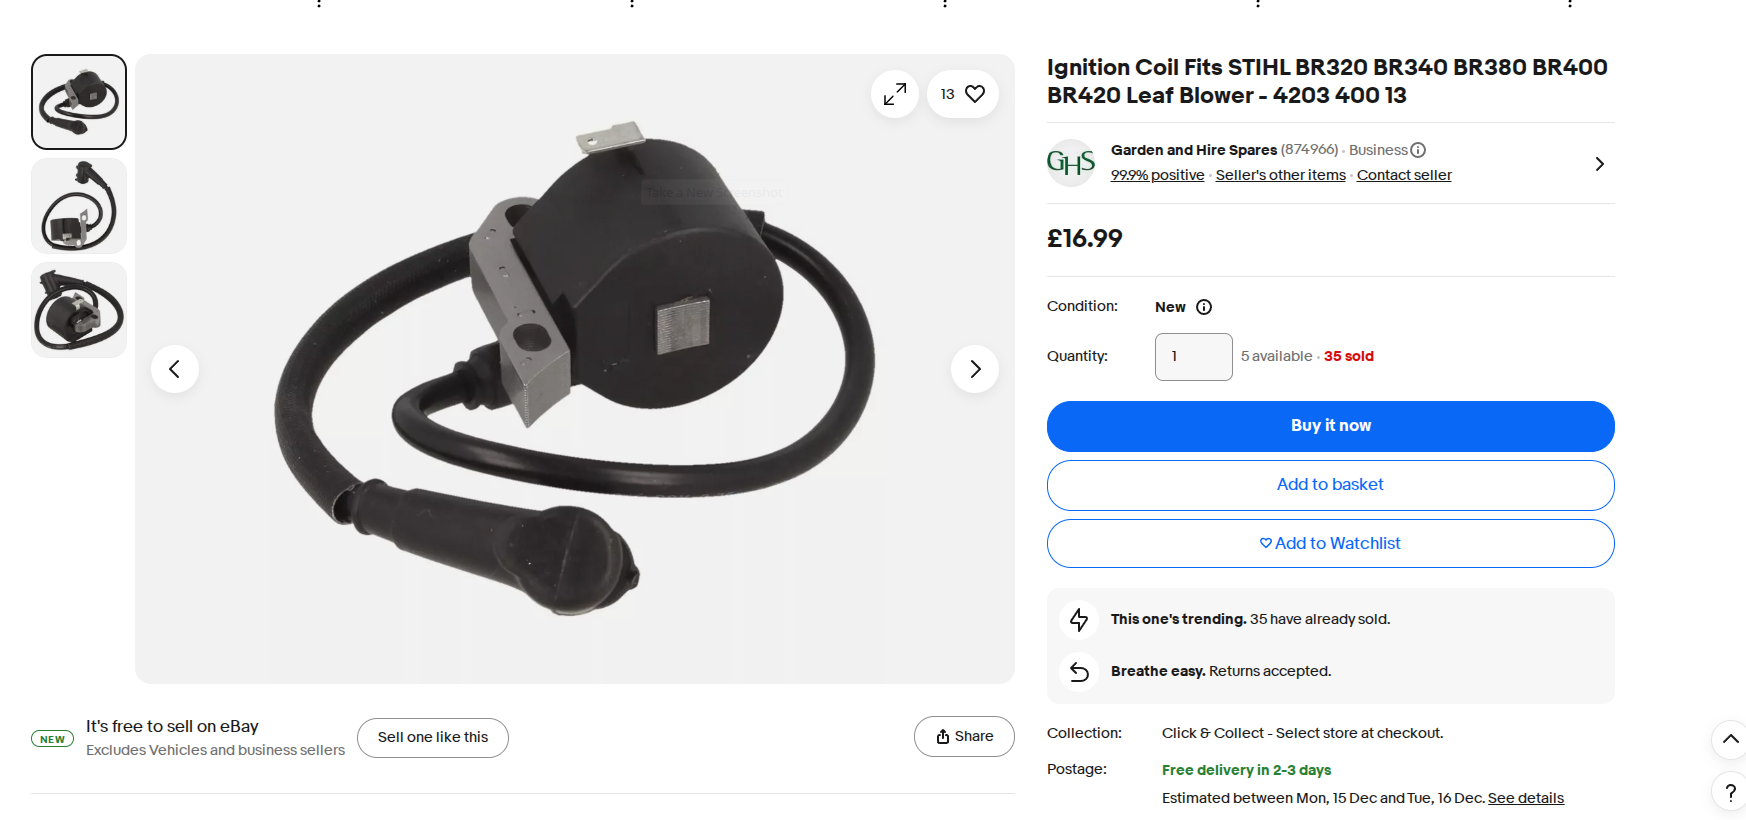Select the second ignition coil thumbnail
This screenshot has height=820, width=1746.
pyautogui.click(x=79, y=206)
